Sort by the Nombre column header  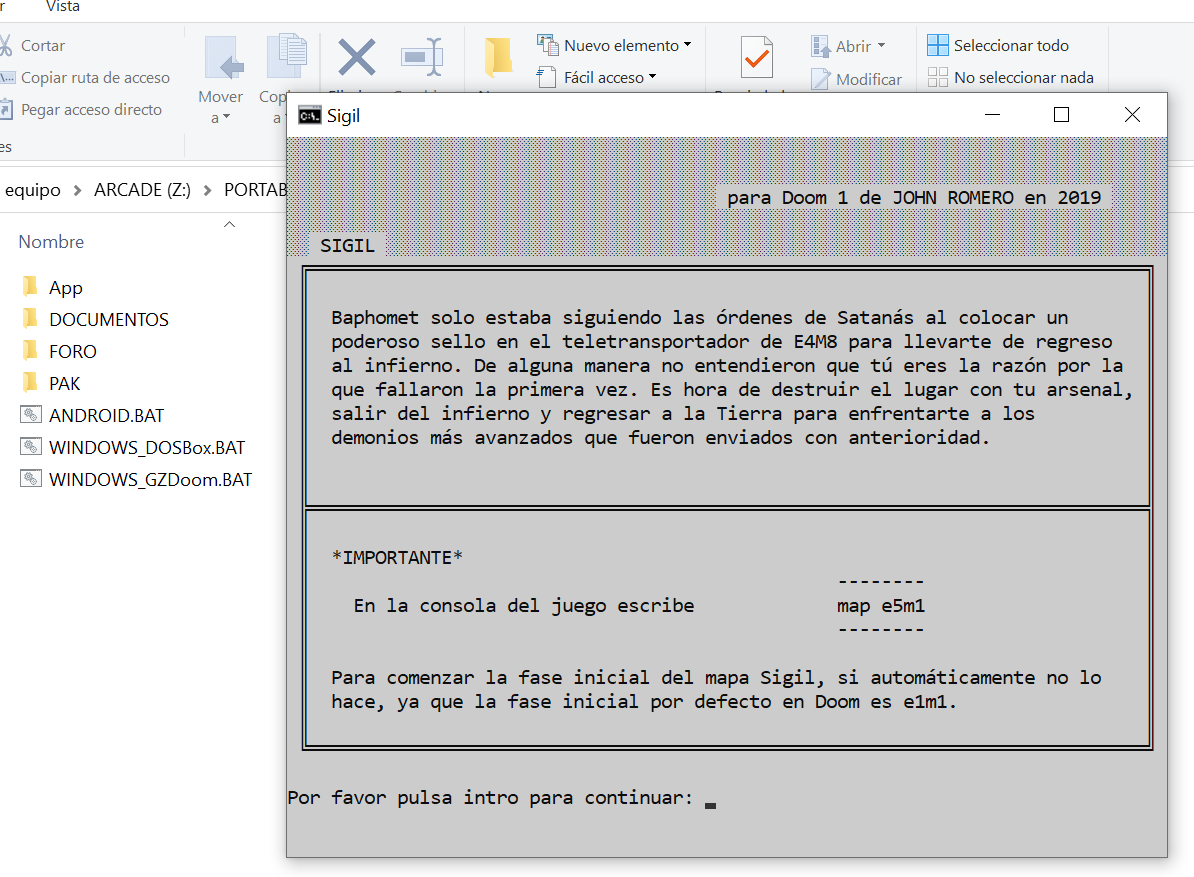click(51, 242)
